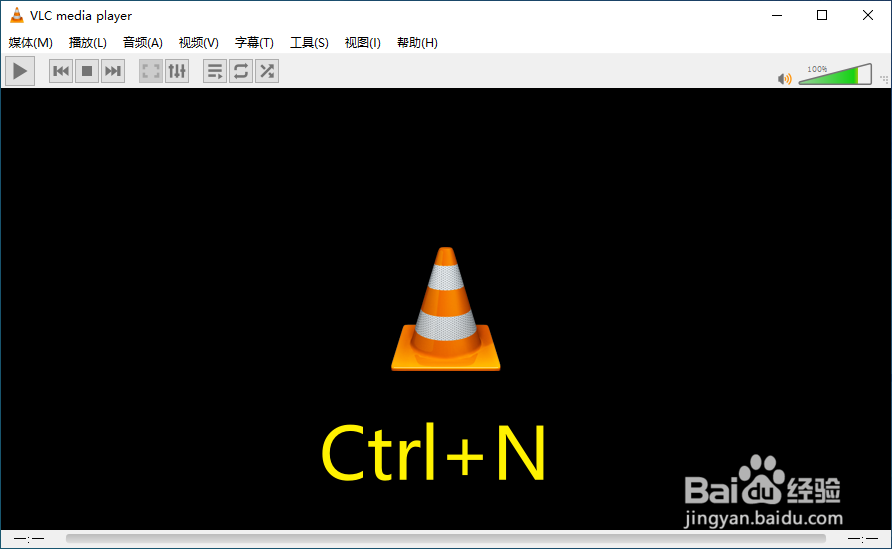Screen dimensions: 892x549
Task: Skip to the next media item
Action: coord(113,71)
